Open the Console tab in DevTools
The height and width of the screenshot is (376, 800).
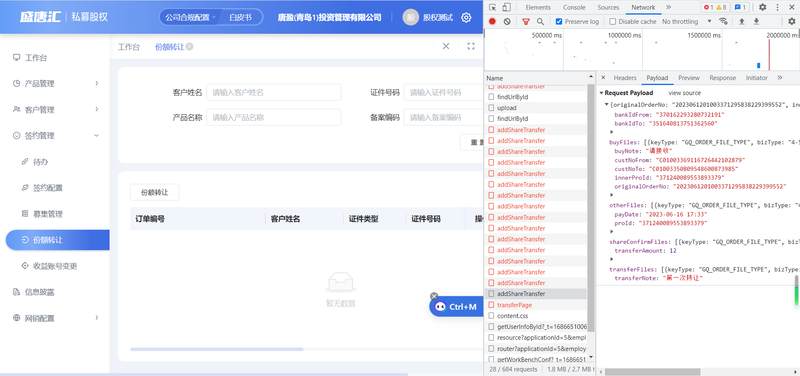coord(574,7)
